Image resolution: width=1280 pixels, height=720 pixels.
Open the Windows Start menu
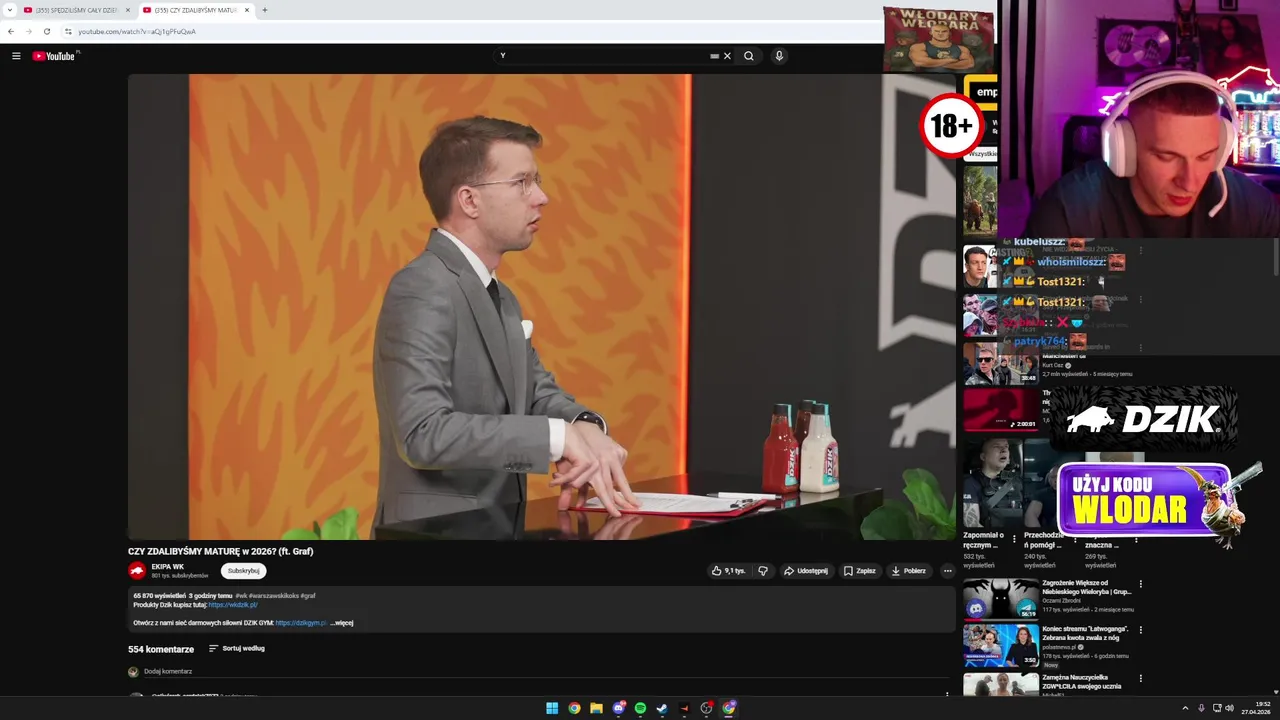click(x=552, y=708)
